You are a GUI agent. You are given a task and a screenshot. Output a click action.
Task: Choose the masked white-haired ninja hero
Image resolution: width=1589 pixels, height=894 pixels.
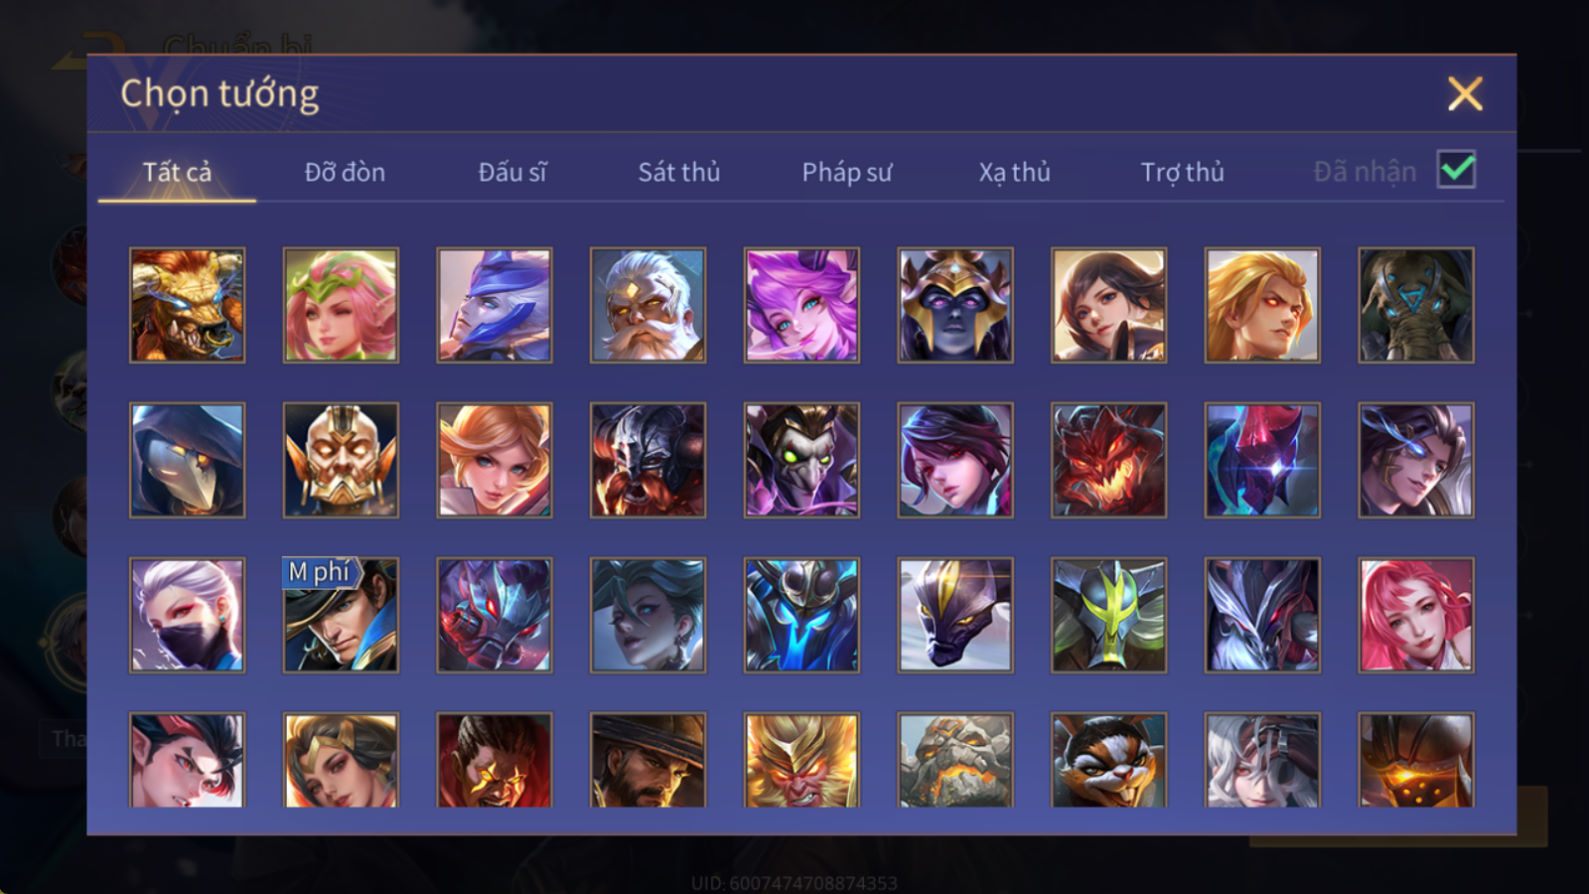coord(187,615)
